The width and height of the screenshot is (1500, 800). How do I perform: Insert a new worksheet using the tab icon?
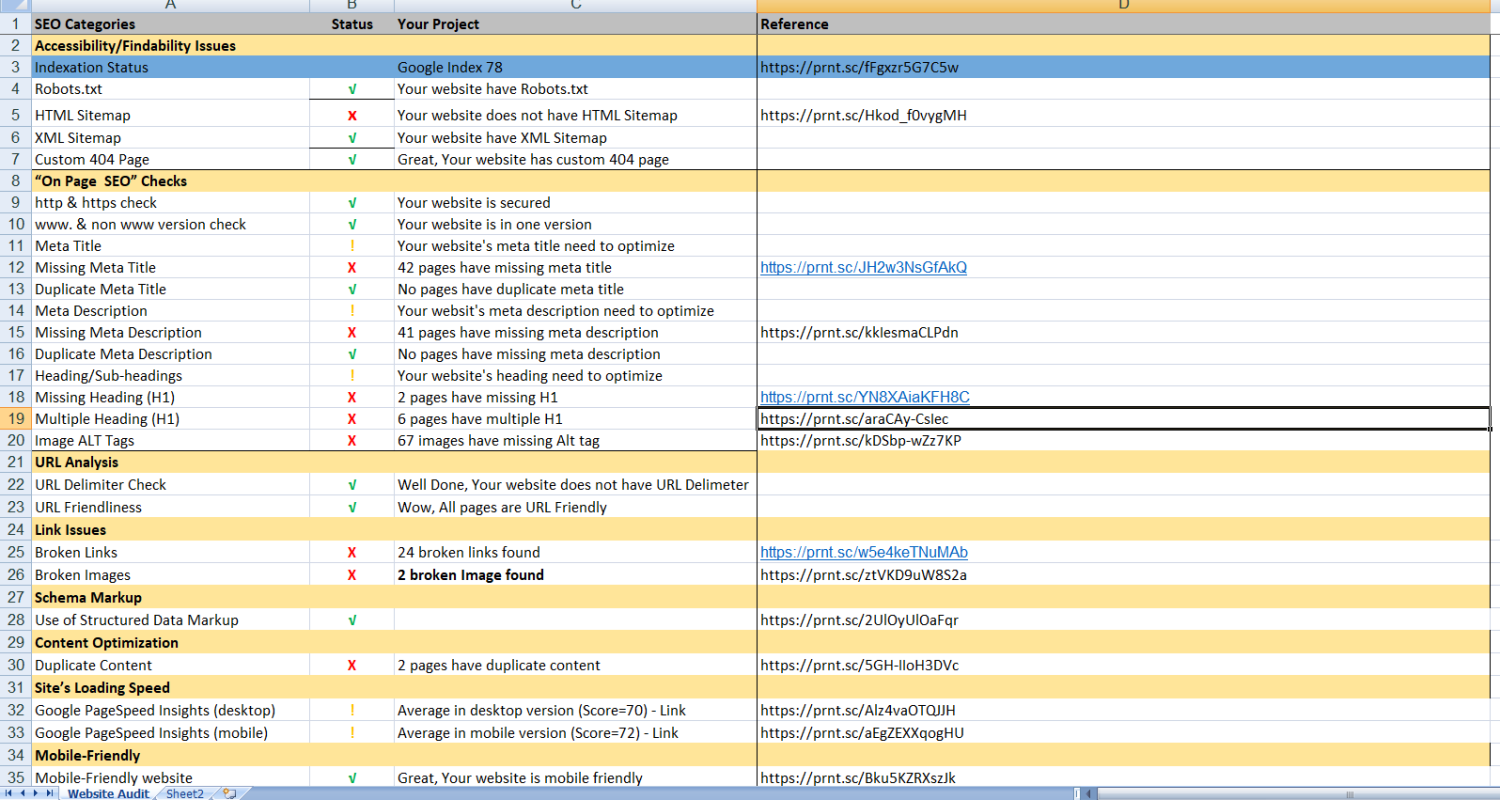coord(229,793)
